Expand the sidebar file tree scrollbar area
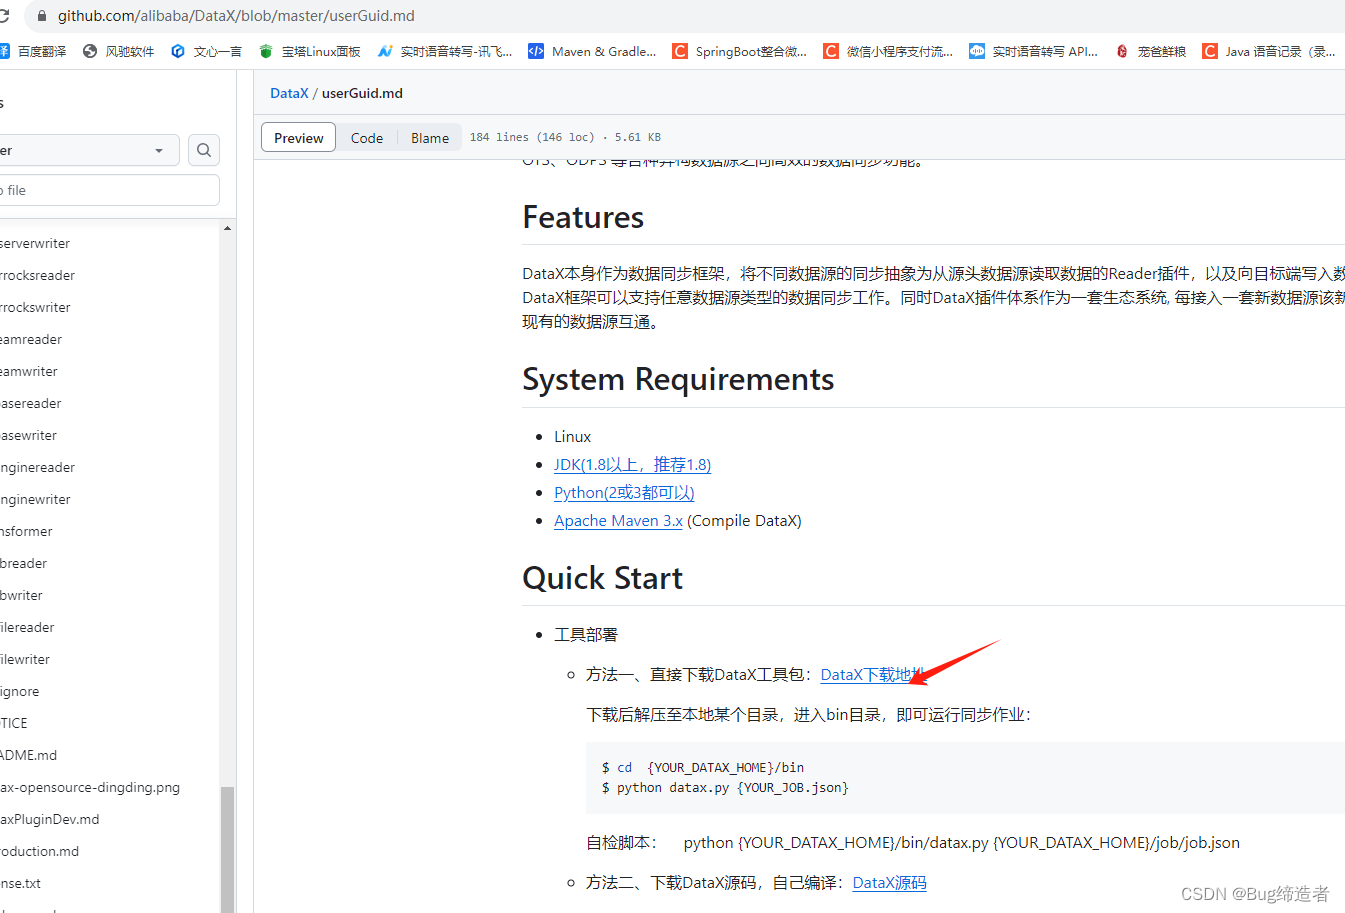 (228, 850)
